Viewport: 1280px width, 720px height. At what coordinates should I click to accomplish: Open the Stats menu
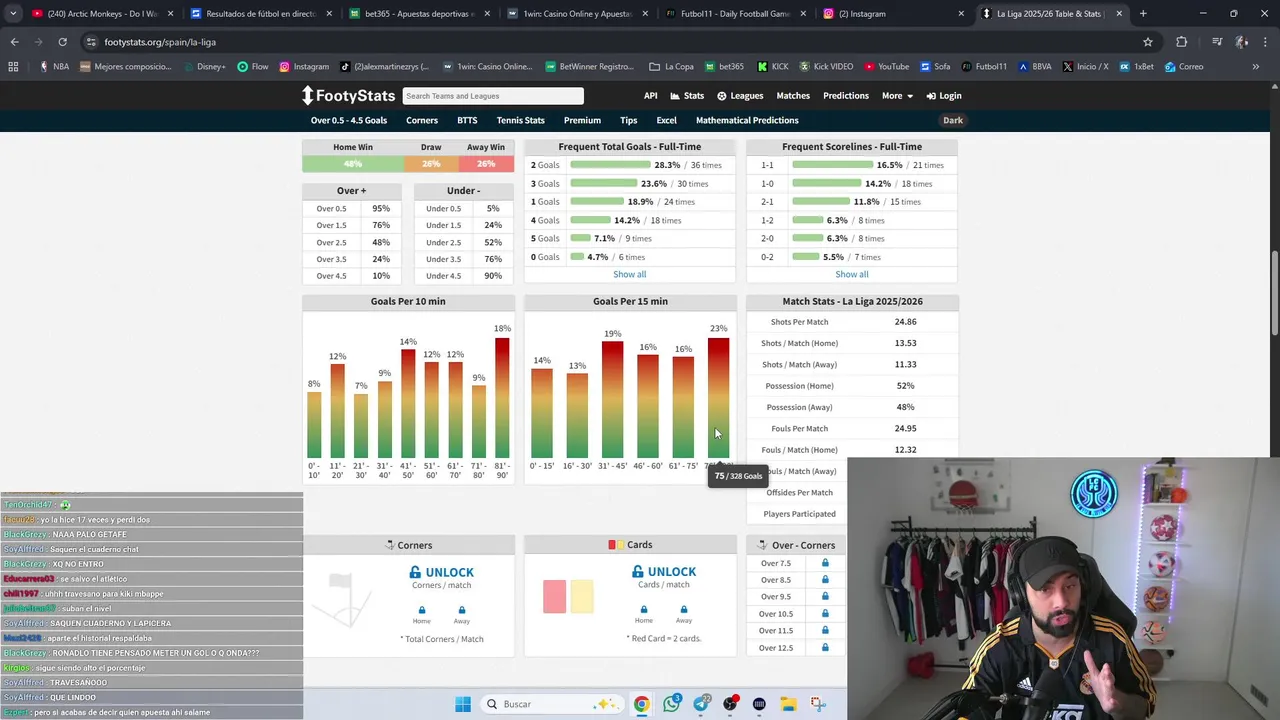coord(687,96)
